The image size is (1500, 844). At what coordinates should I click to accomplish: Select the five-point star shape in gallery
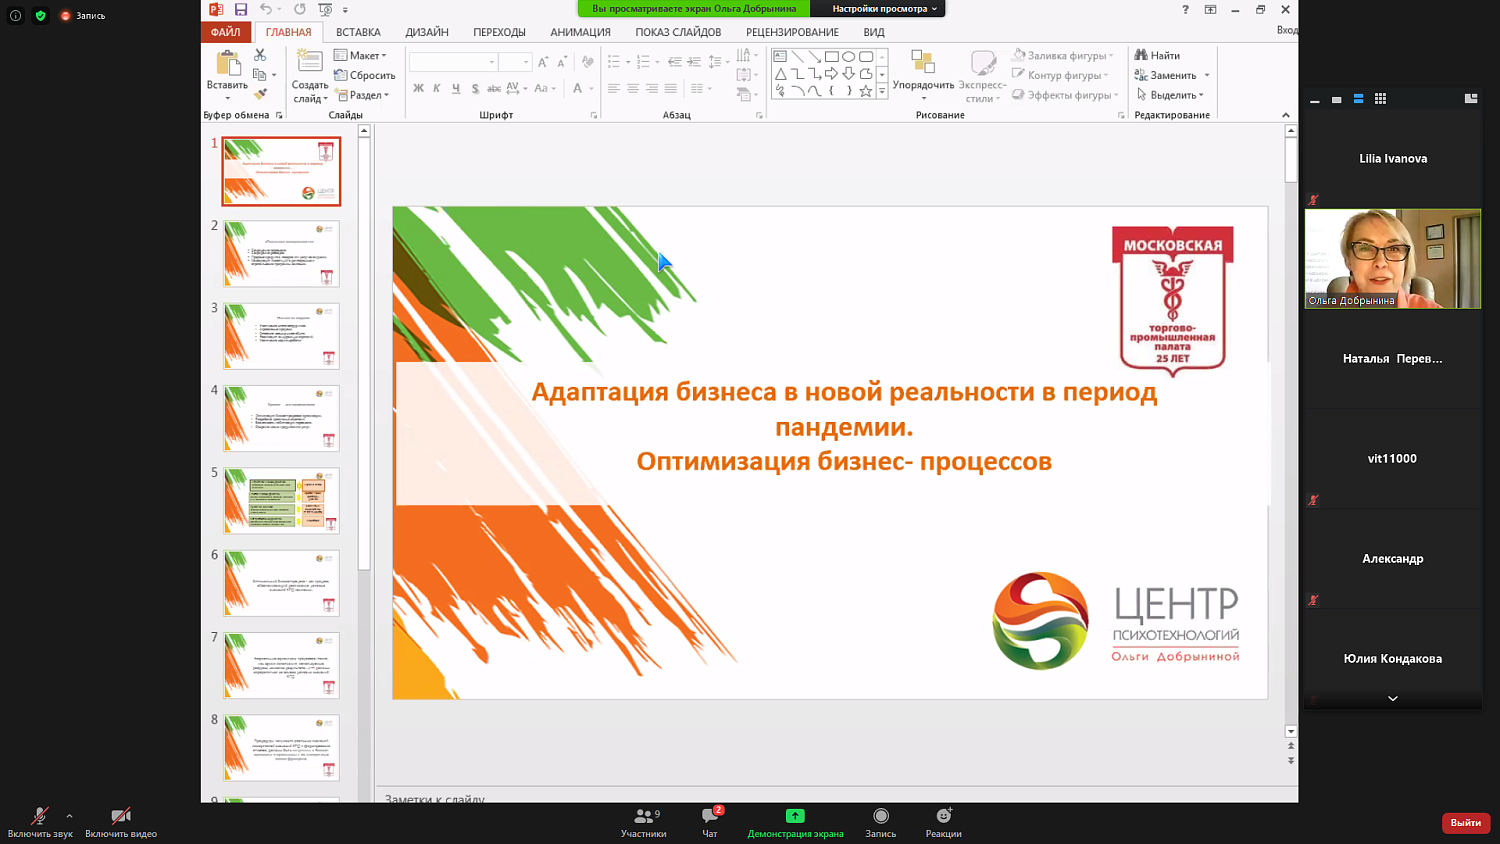pyautogui.click(x=866, y=91)
